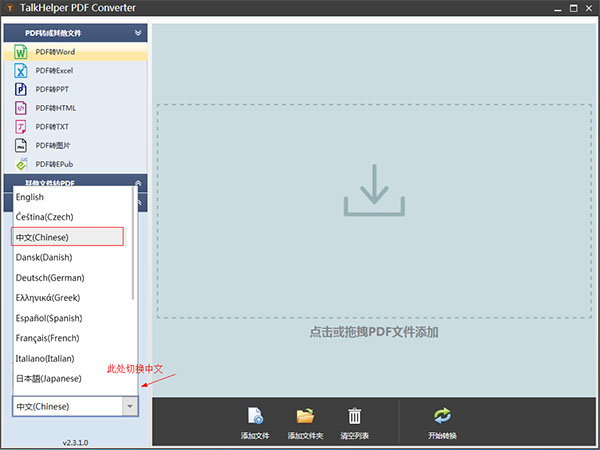Start conversion with green arrows icon
This screenshot has width=600, height=450.
pos(442,416)
